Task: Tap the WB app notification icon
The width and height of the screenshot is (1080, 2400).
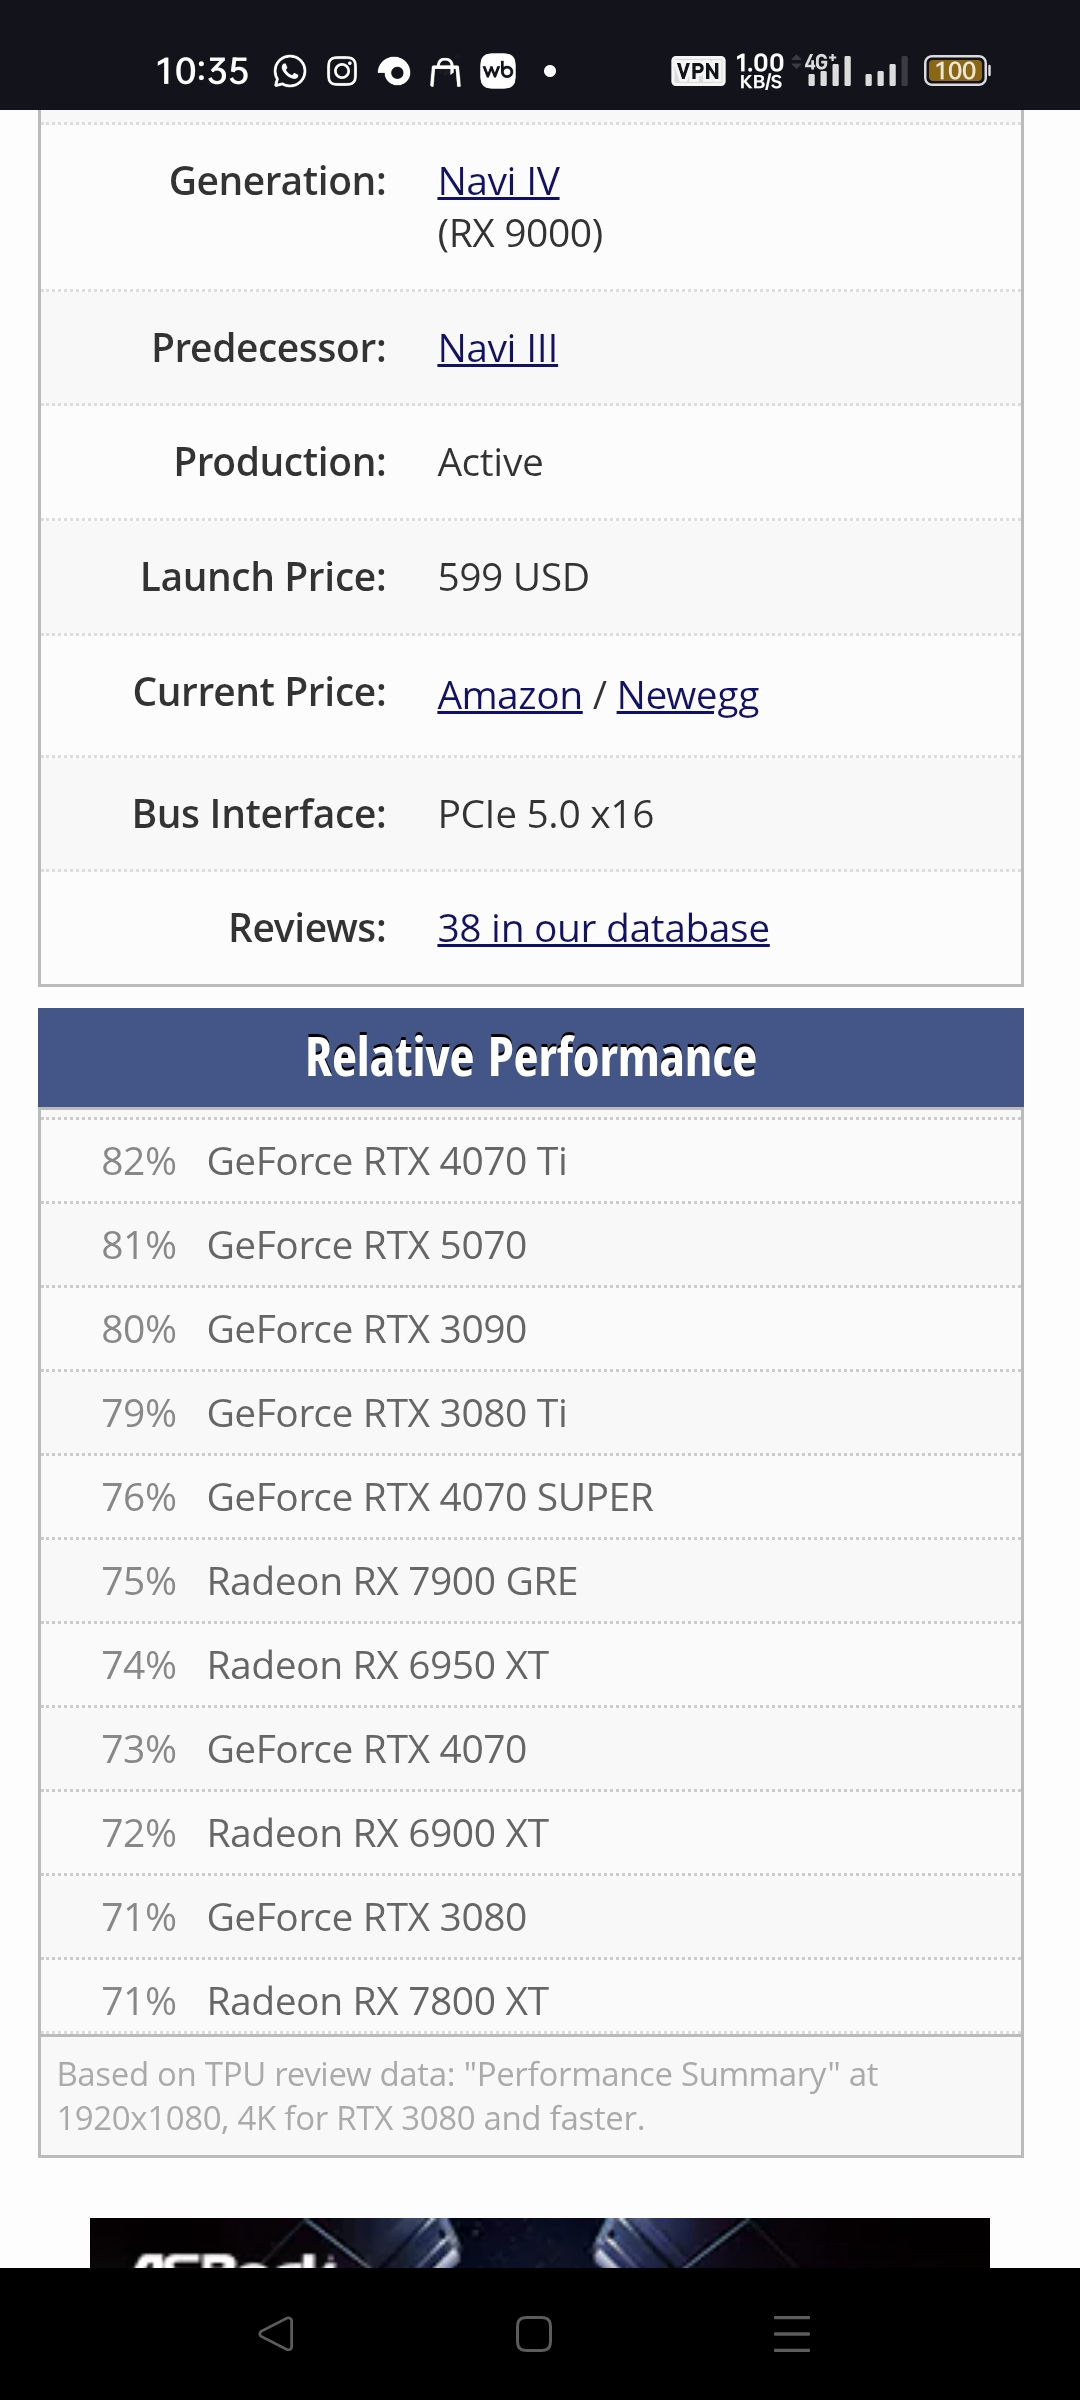Action: pos(498,71)
